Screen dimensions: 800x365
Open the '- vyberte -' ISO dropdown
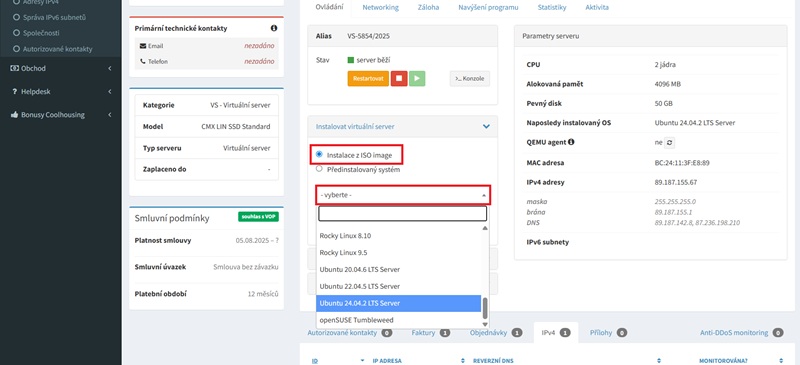pos(403,195)
